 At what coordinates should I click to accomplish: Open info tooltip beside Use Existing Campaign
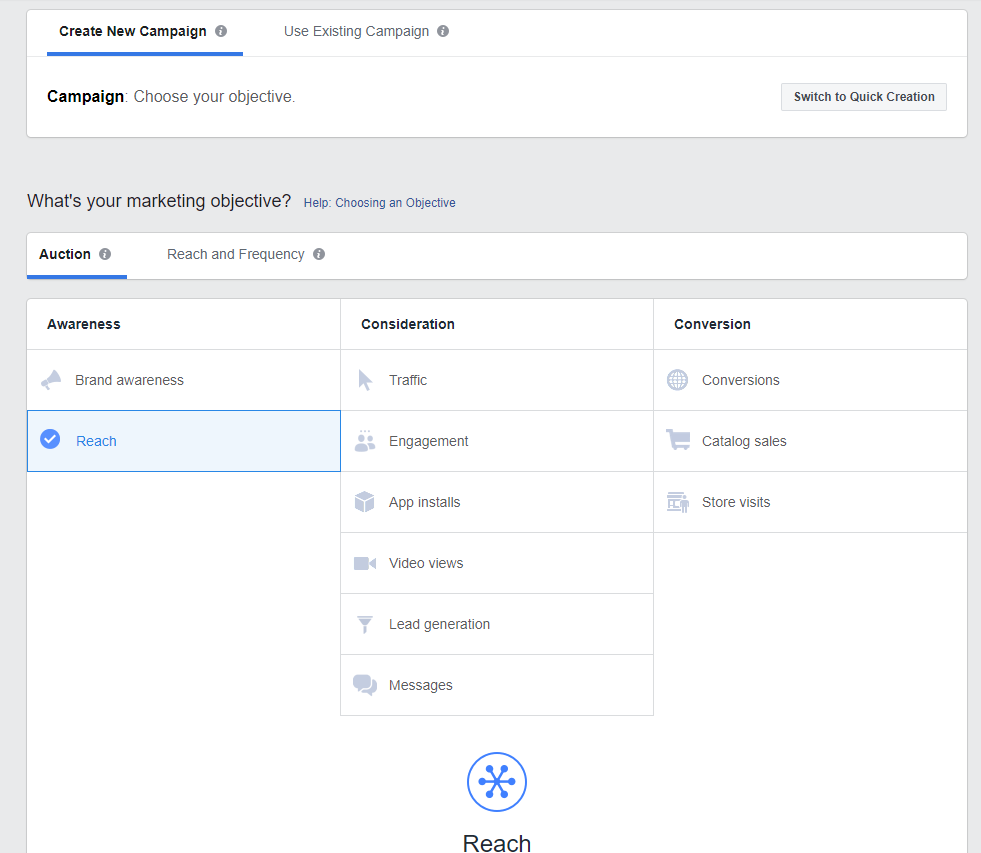[443, 31]
